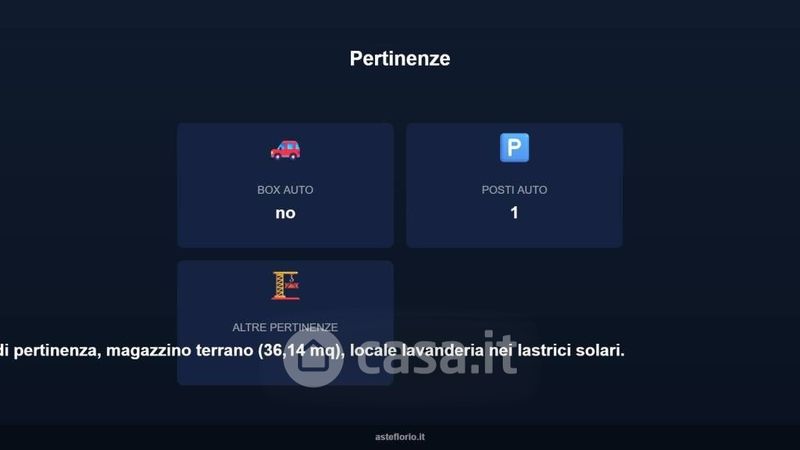800x450 pixels.
Task: Click the BOX AUTO label
Action: (285, 190)
